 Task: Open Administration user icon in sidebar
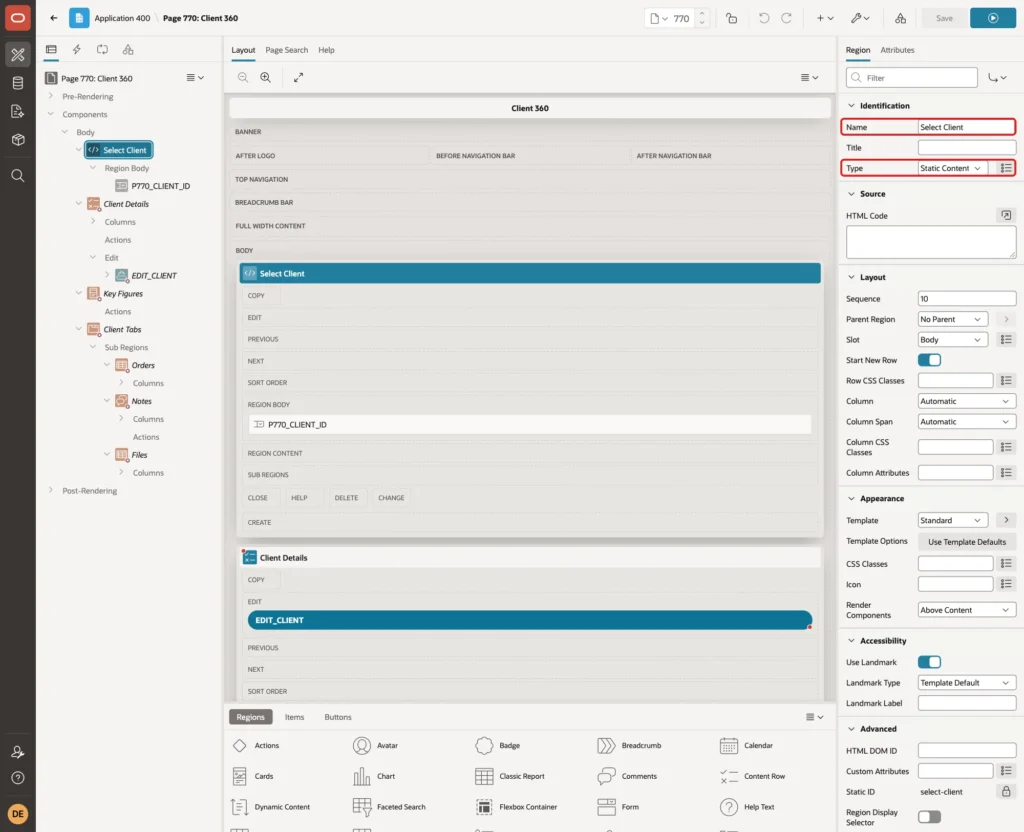[18, 752]
